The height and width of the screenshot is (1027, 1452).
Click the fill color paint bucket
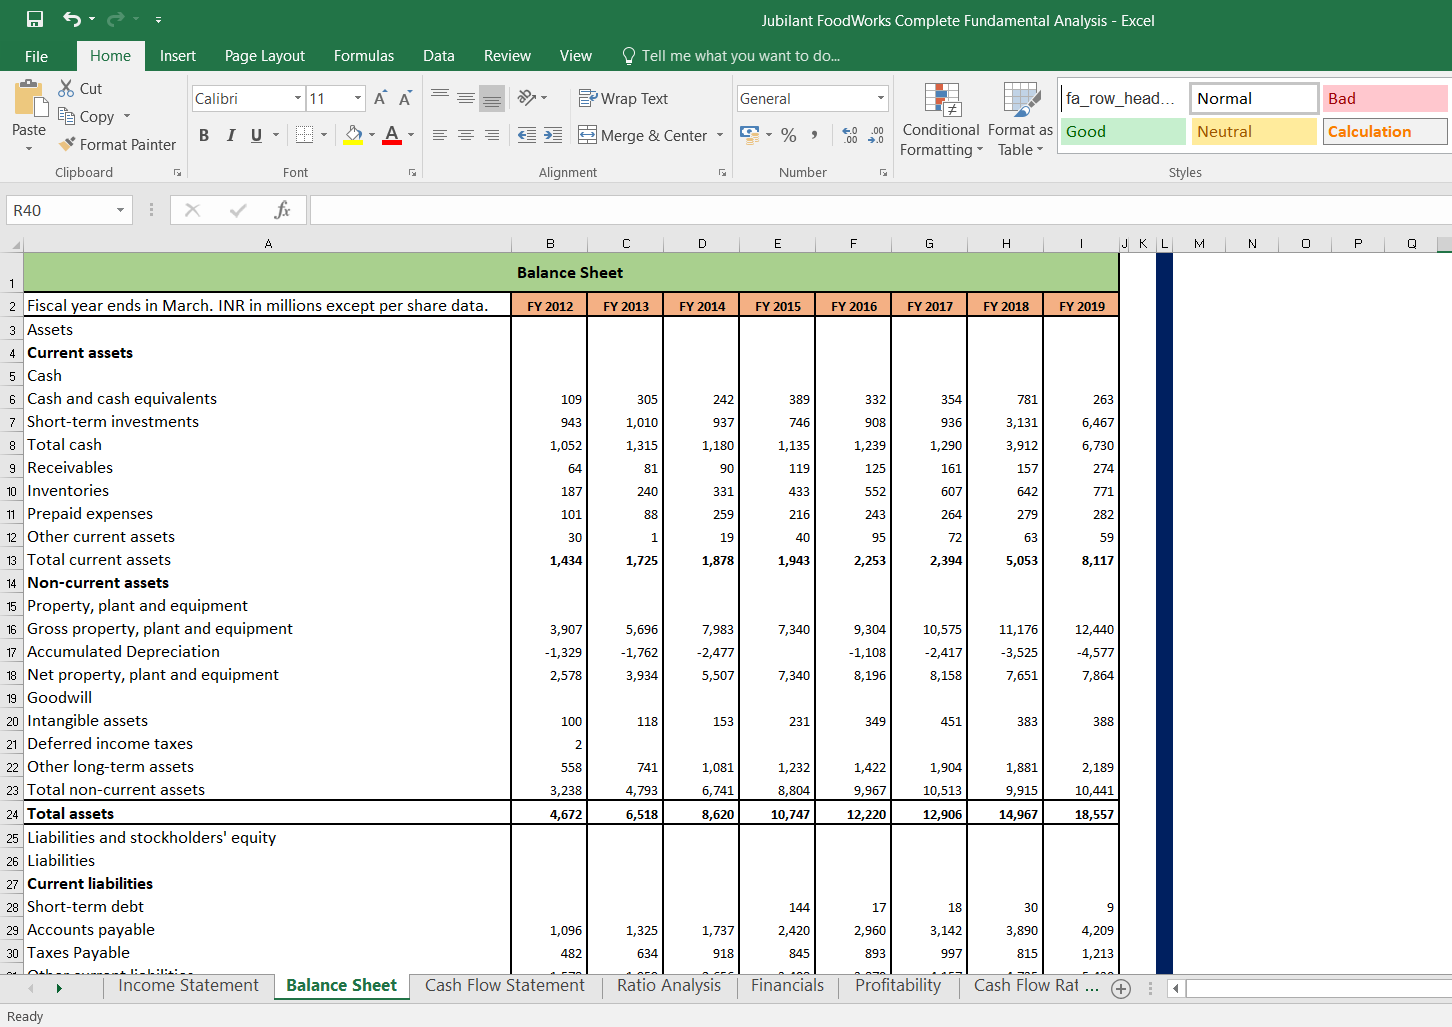(353, 134)
